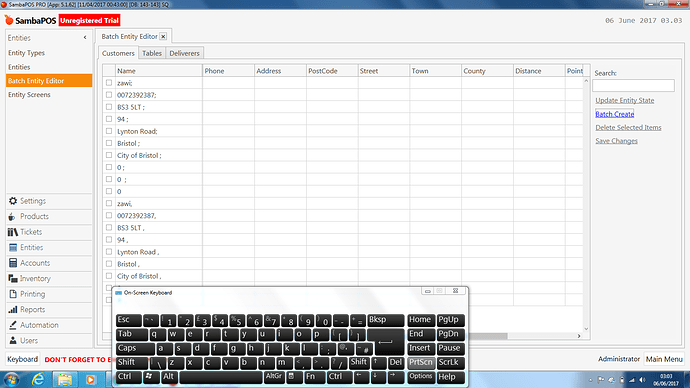Click Bksp key on on-screen keyboard
The image size is (690, 388).
[x=385, y=320]
